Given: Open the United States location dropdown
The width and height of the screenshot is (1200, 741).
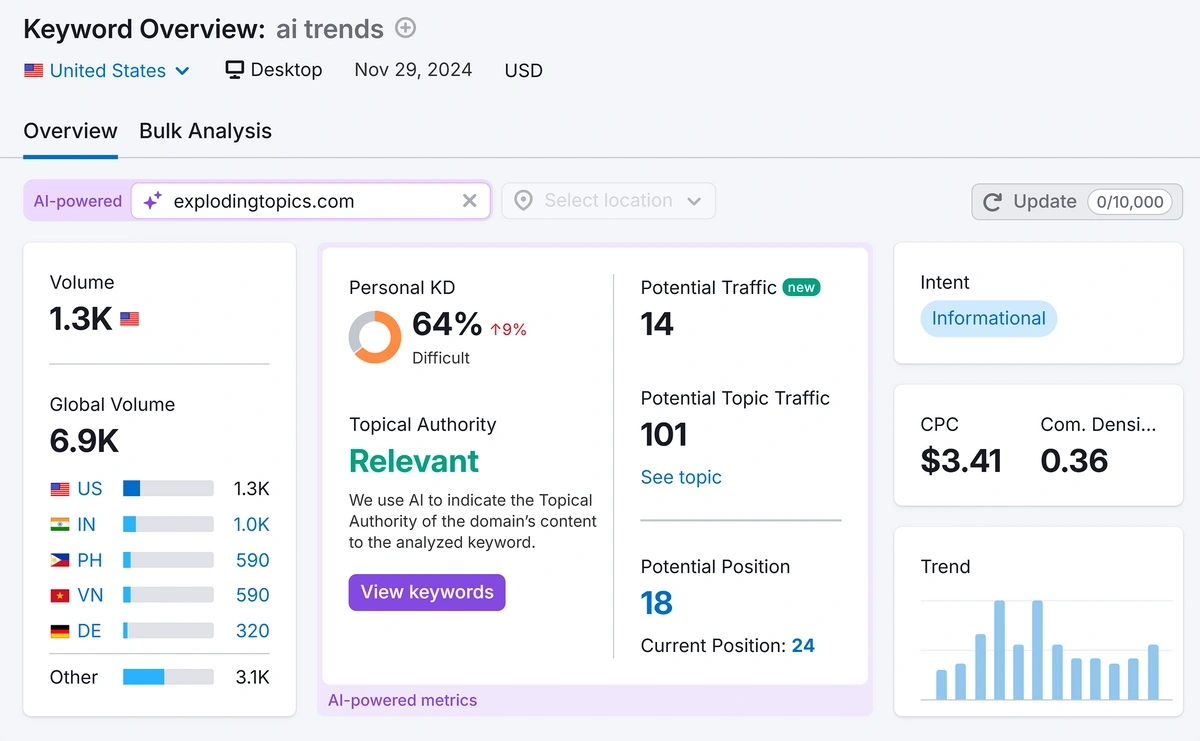Looking at the screenshot, I should click(x=107, y=70).
